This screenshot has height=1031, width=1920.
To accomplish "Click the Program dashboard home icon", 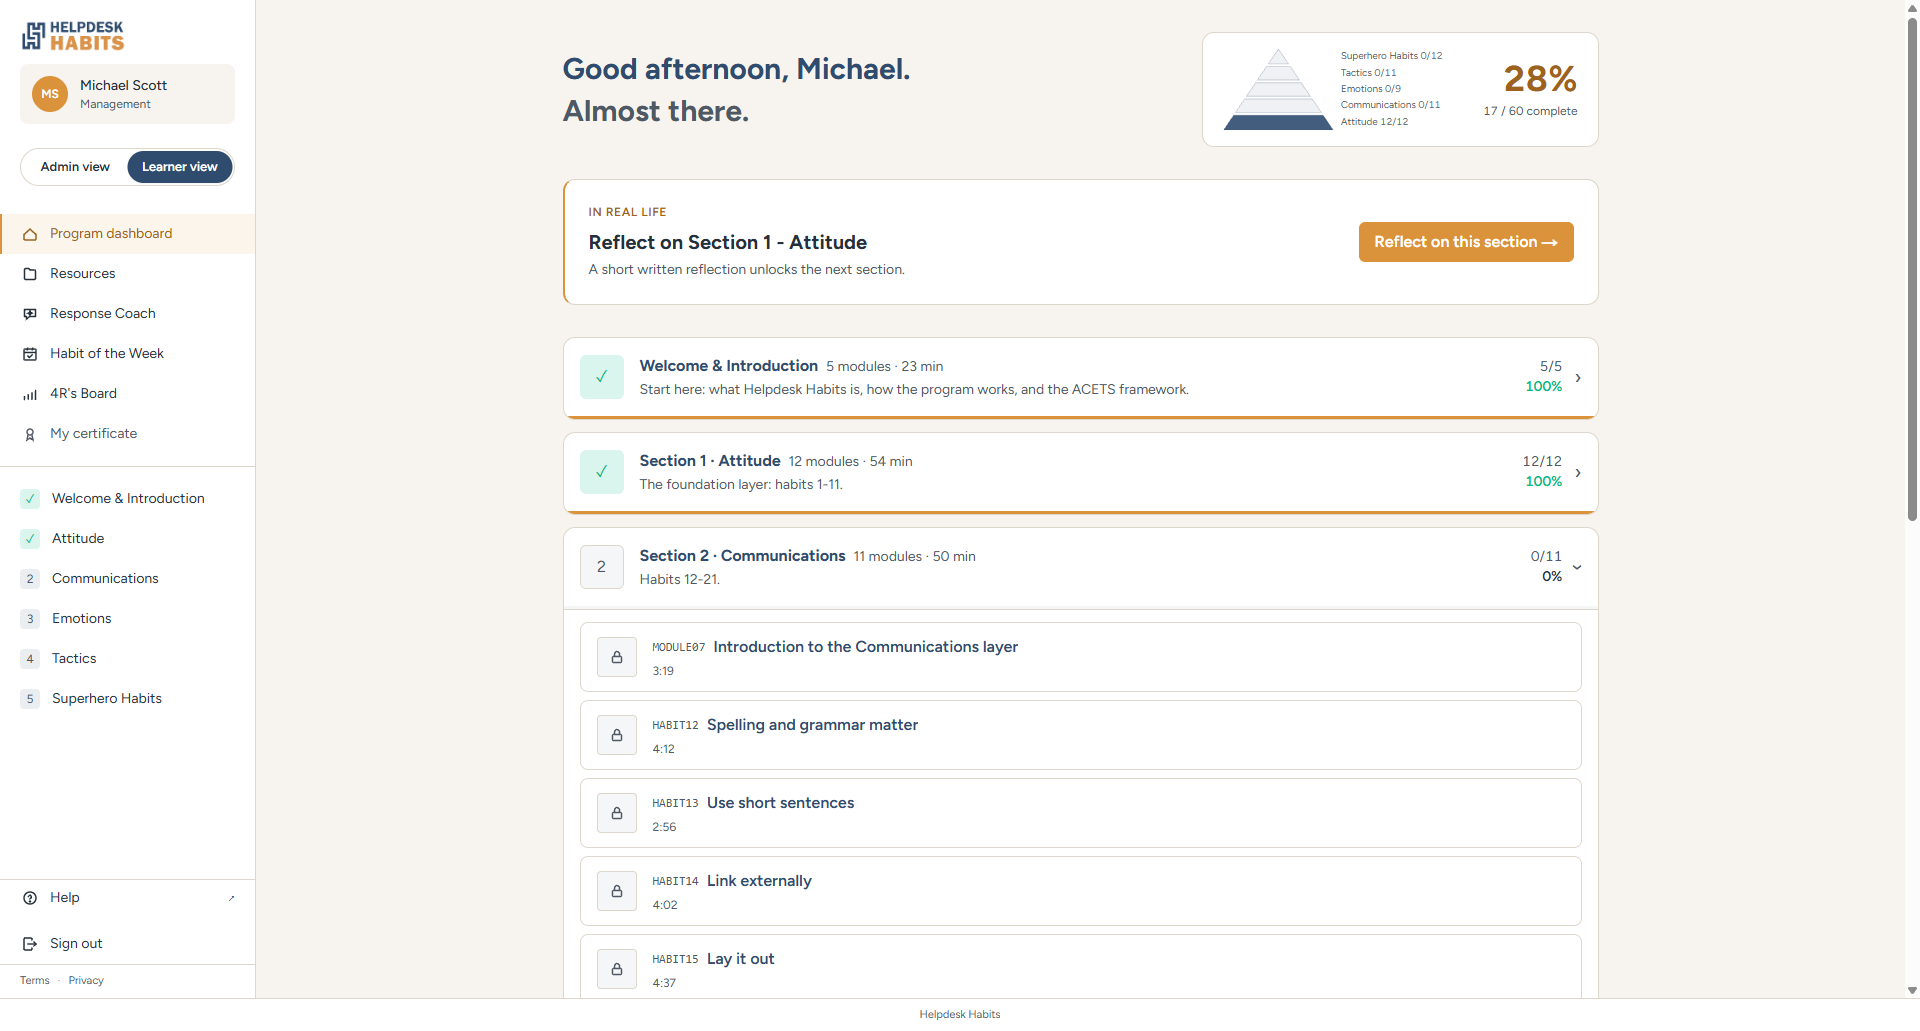I will click(30, 234).
